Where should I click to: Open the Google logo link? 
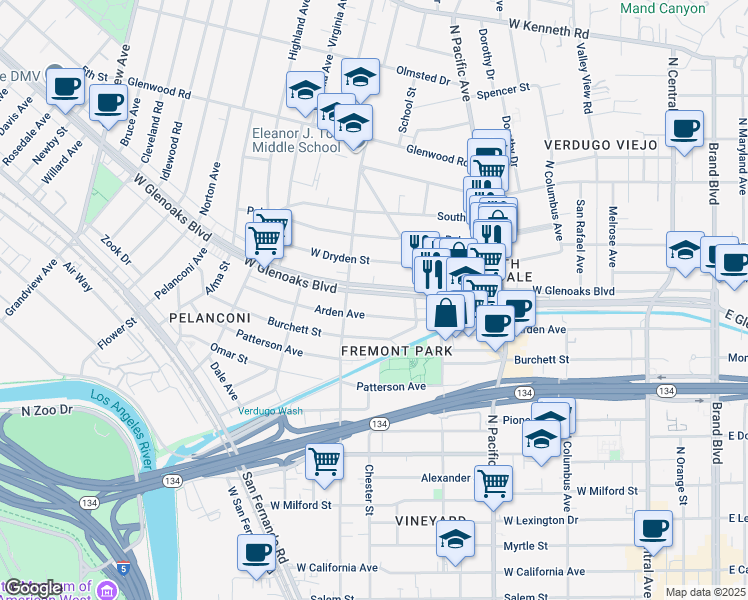34,589
